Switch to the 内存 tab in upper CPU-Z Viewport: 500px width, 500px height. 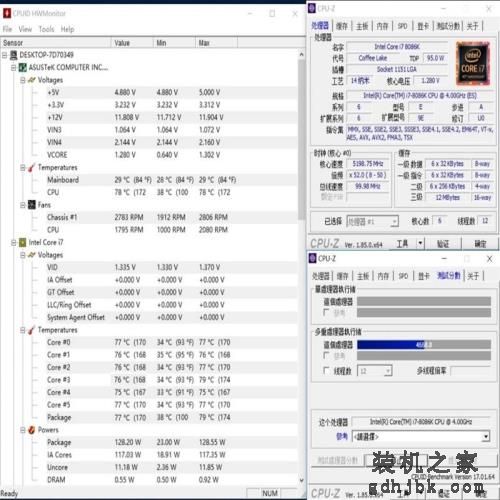382,26
